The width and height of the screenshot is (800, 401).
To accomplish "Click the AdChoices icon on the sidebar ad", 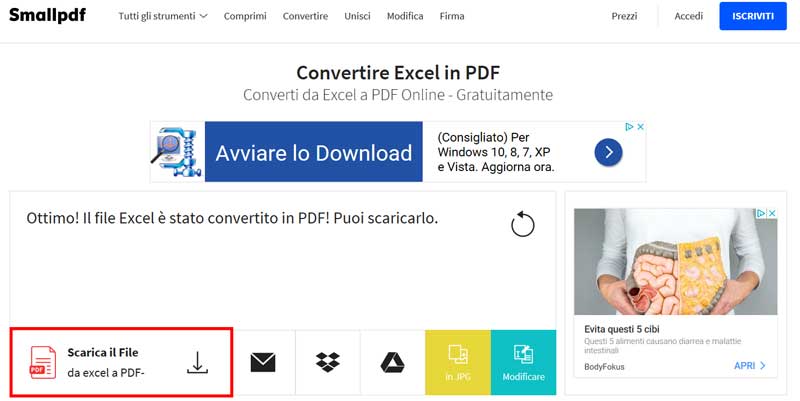I will pyautogui.click(x=762, y=213).
